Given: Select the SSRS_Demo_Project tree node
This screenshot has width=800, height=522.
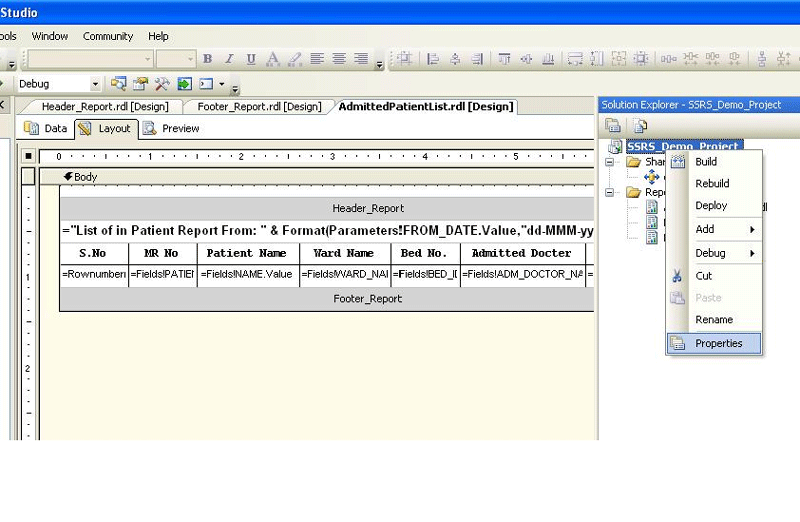Looking at the screenshot, I should tap(684, 146).
